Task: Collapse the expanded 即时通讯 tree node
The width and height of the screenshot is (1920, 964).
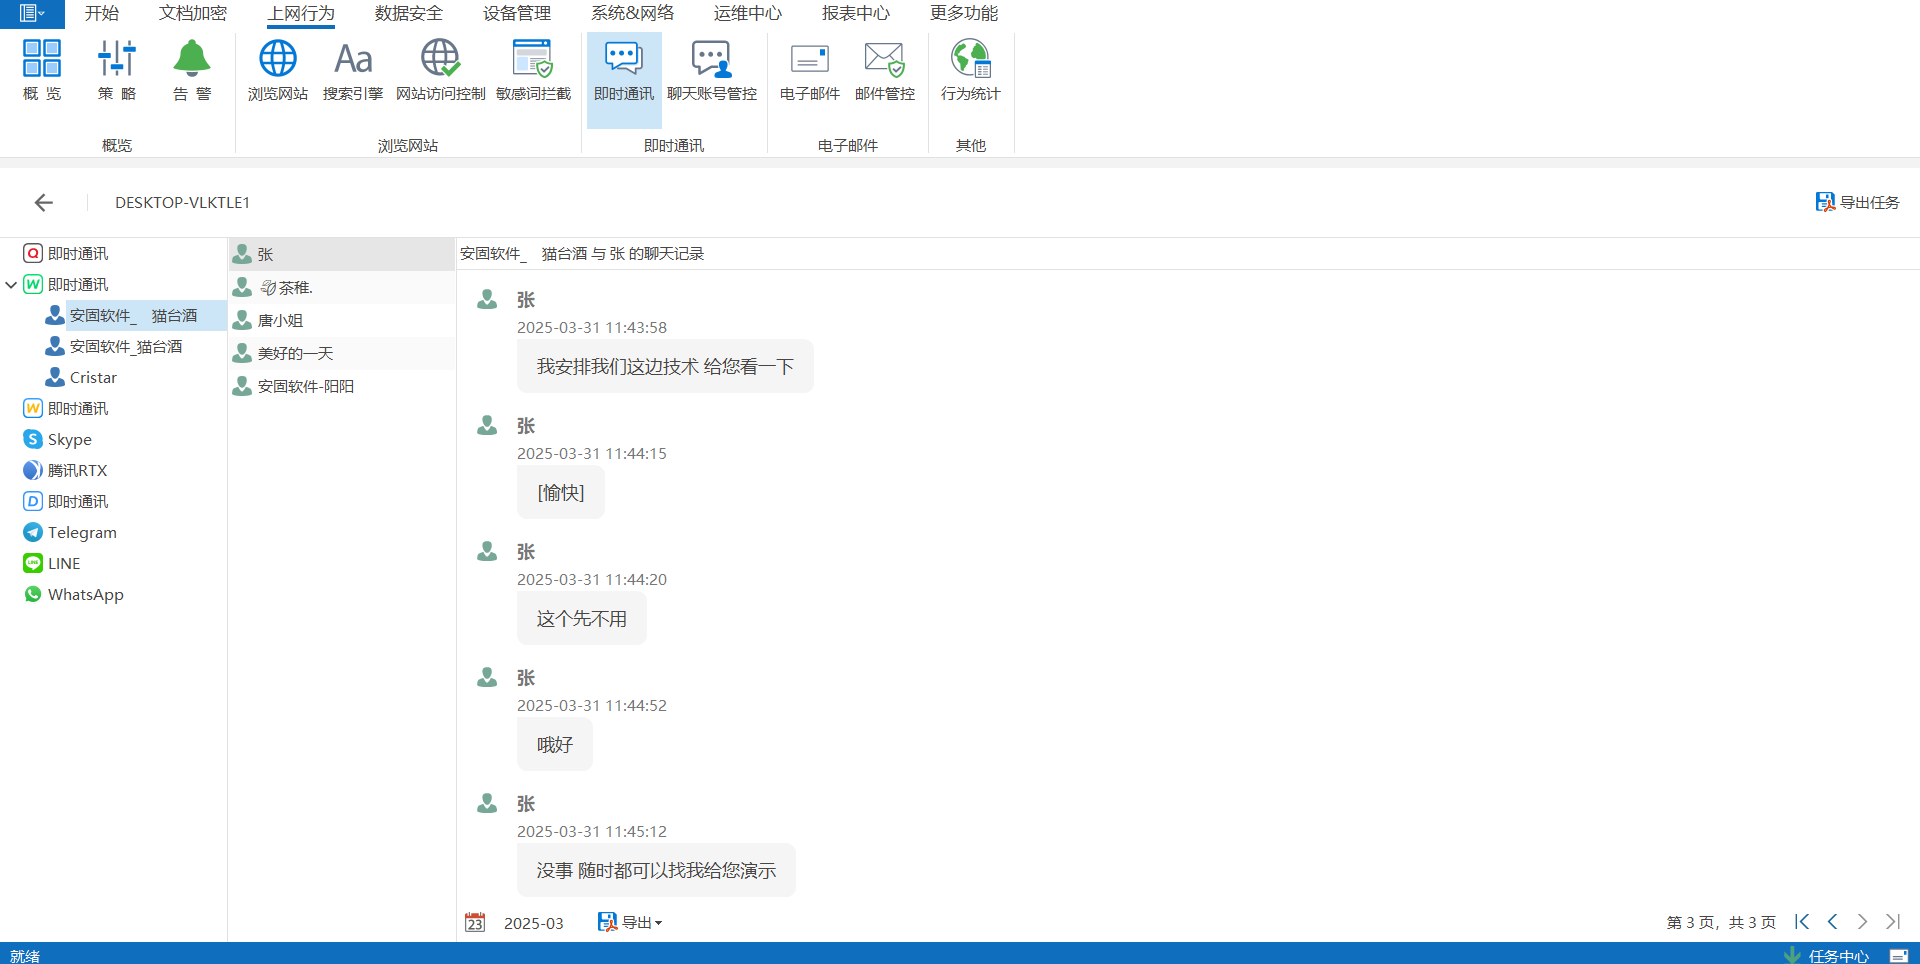Action: [x=11, y=285]
